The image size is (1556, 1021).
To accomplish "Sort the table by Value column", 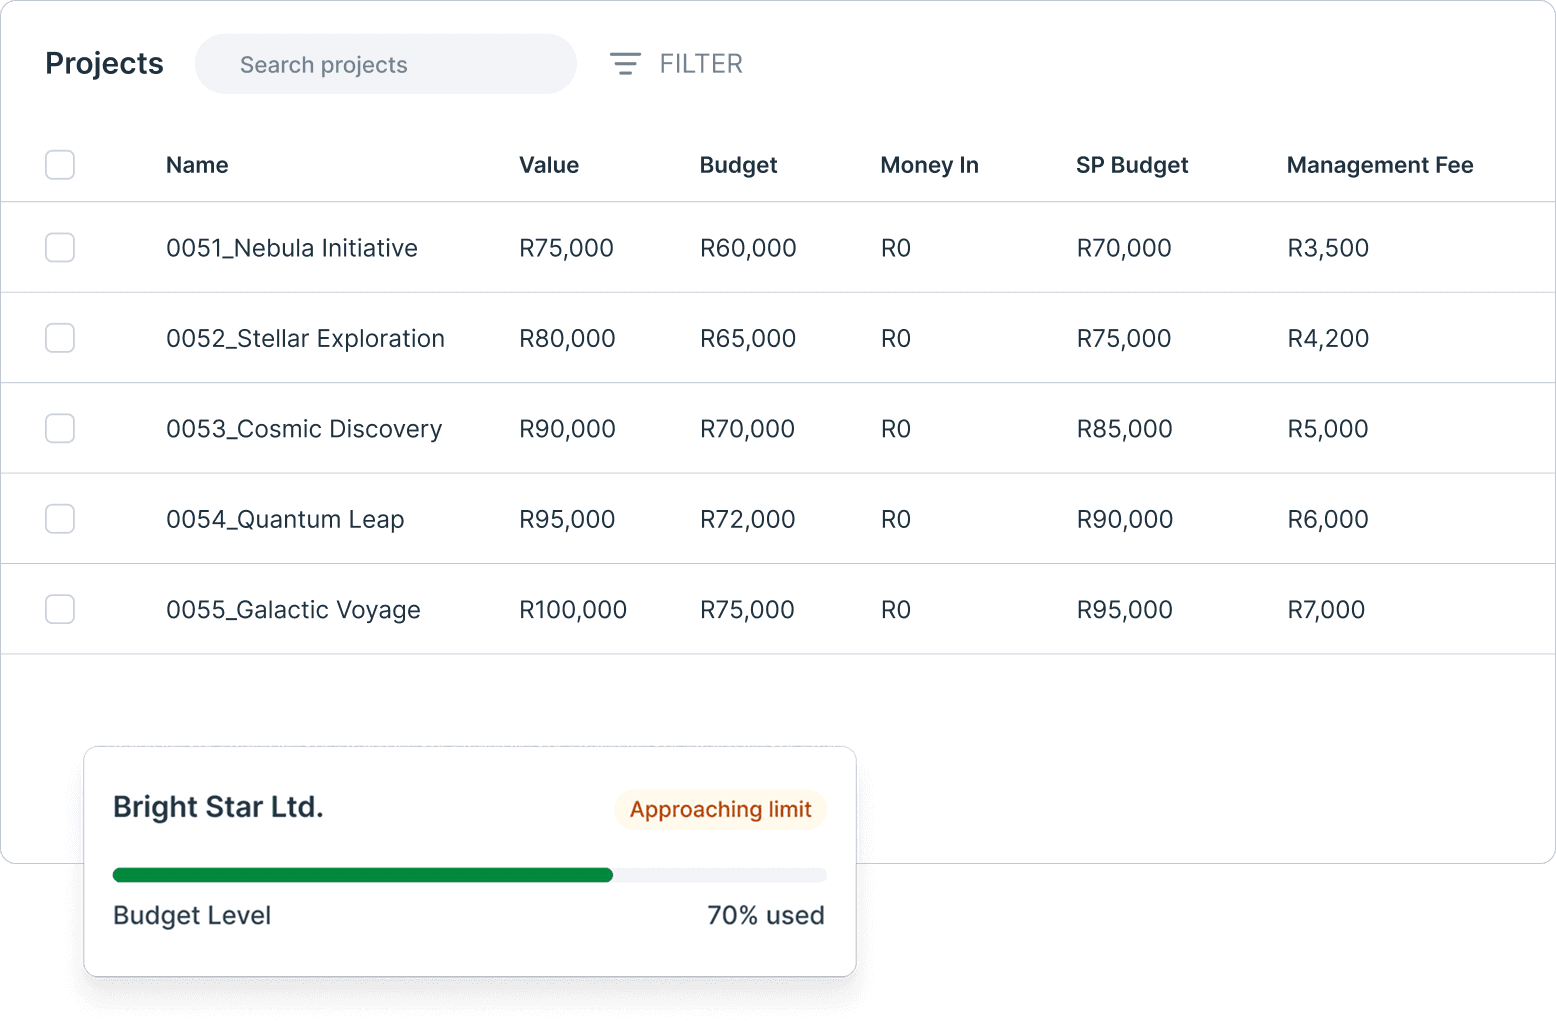I will point(549,165).
